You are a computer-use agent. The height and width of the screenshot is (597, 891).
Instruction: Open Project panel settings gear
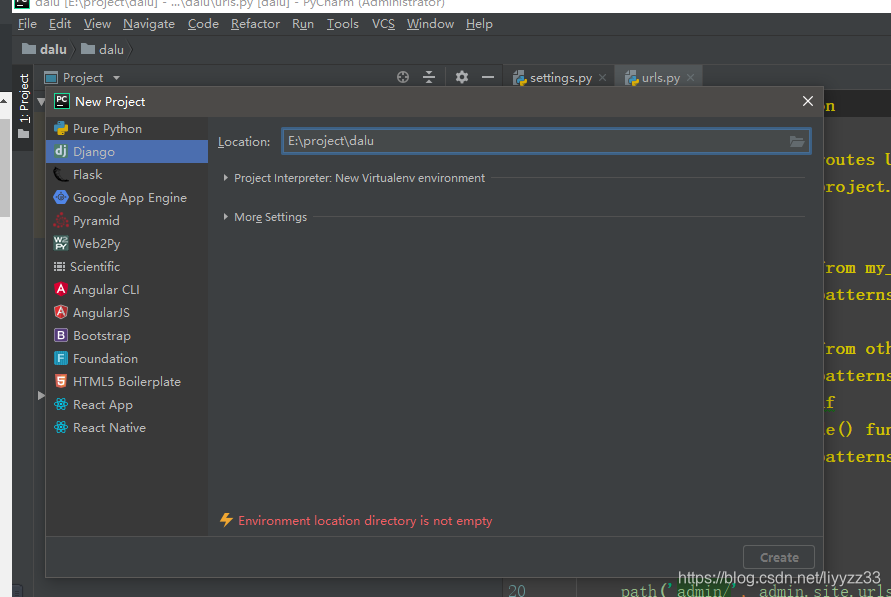[x=462, y=77]
